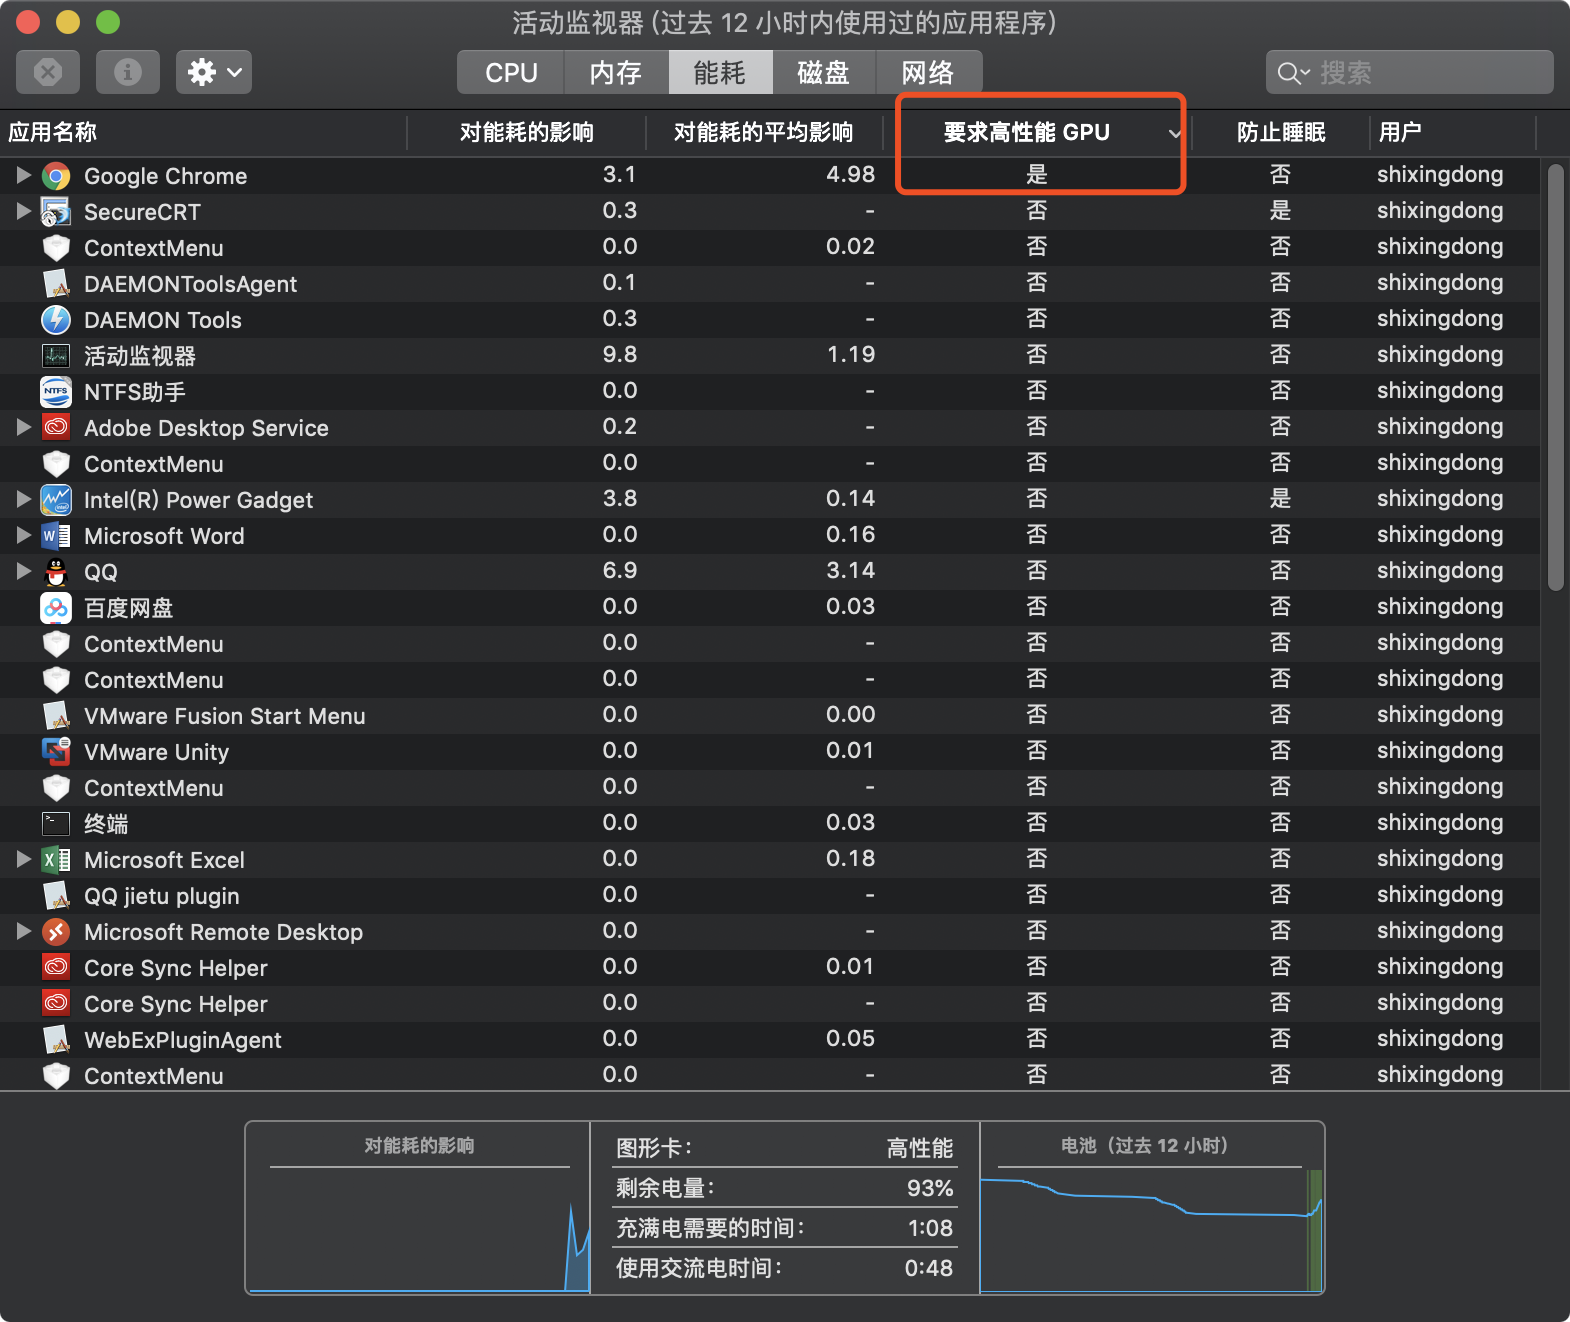Click the force quit process button

coord(48,72)
